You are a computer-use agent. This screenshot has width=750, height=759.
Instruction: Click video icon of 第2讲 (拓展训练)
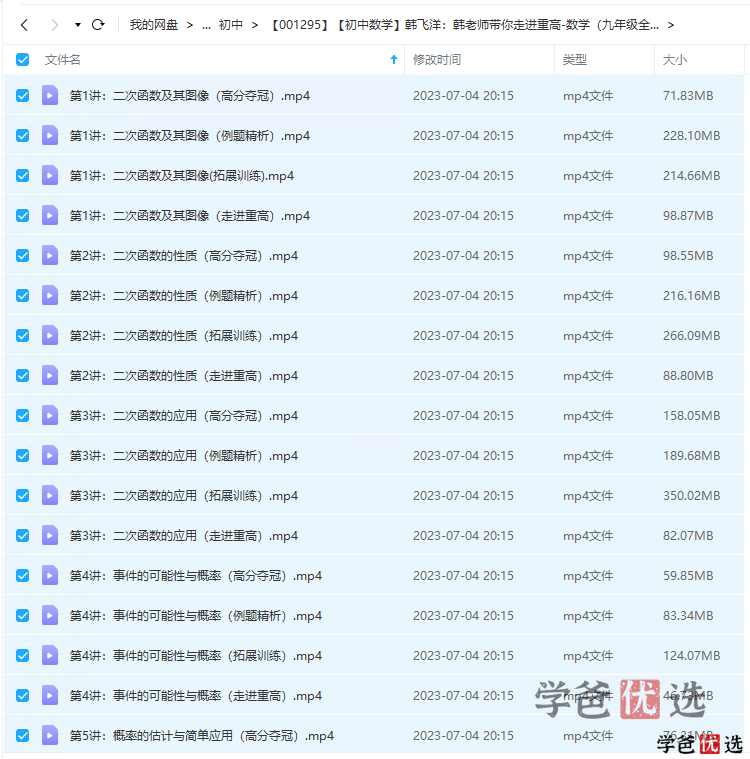(x=49, y=335)
